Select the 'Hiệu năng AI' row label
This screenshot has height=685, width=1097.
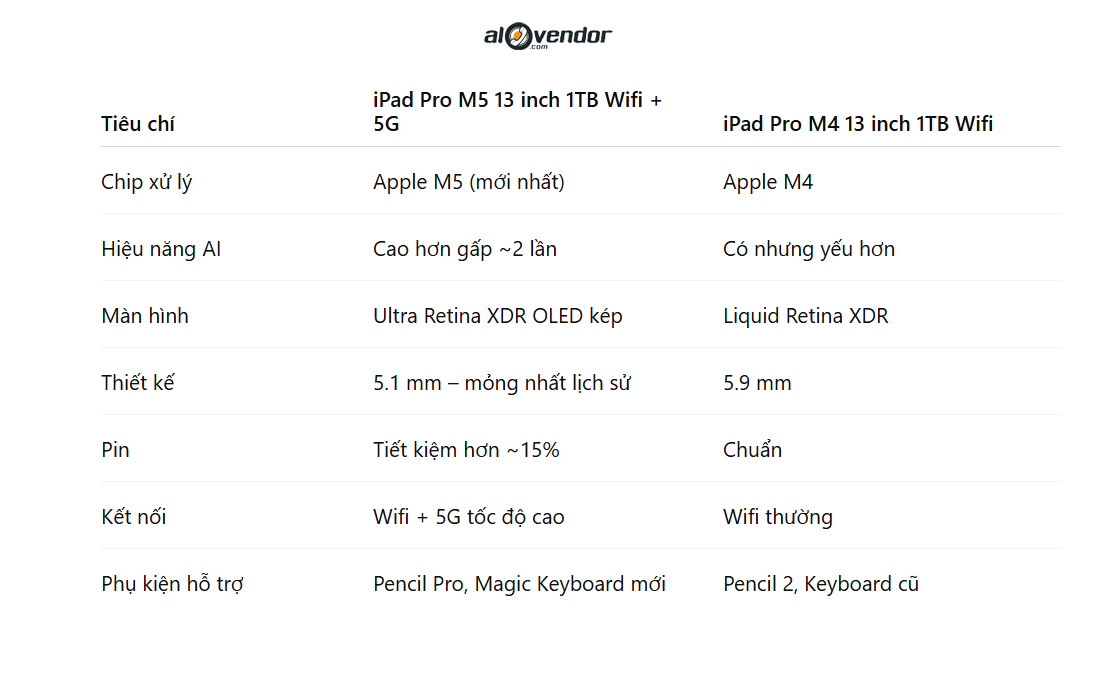click(161, 249)
